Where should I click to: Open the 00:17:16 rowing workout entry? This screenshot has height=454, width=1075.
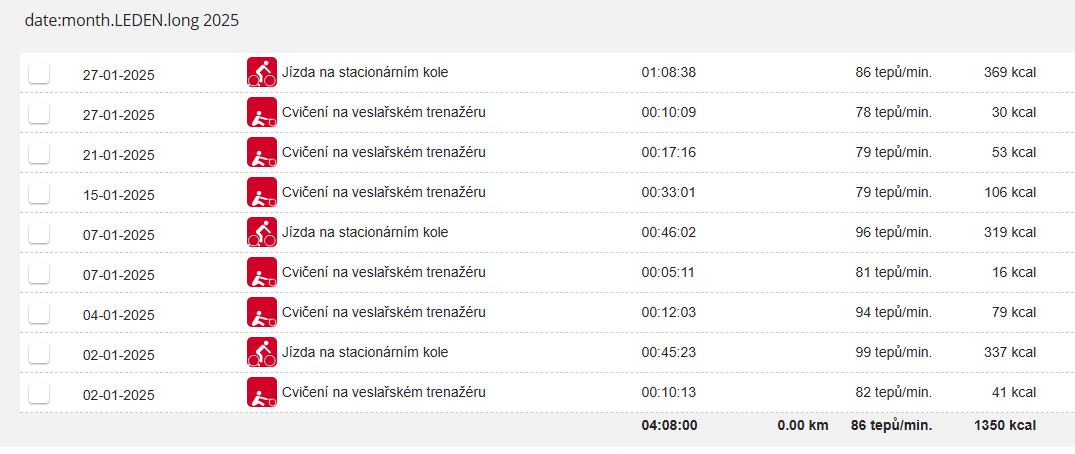[384, 152]
